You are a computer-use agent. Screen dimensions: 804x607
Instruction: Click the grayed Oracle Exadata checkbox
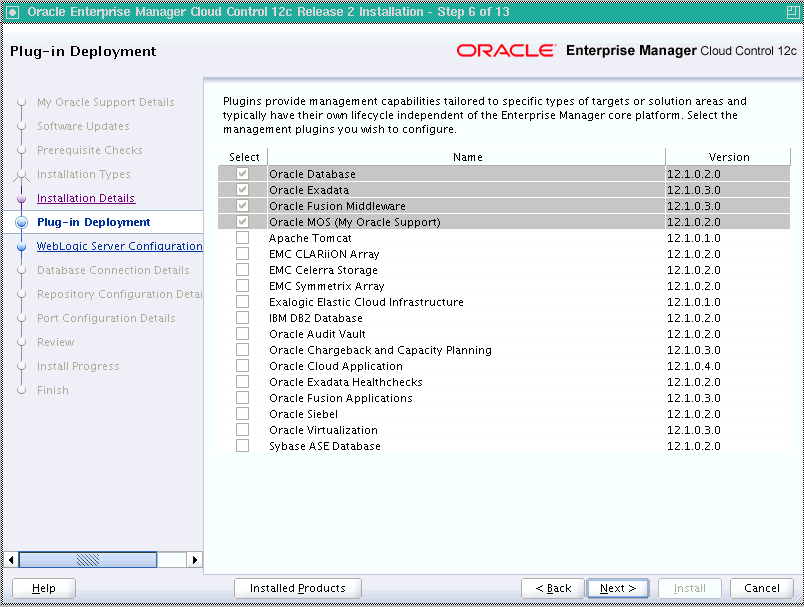[243, 190]
